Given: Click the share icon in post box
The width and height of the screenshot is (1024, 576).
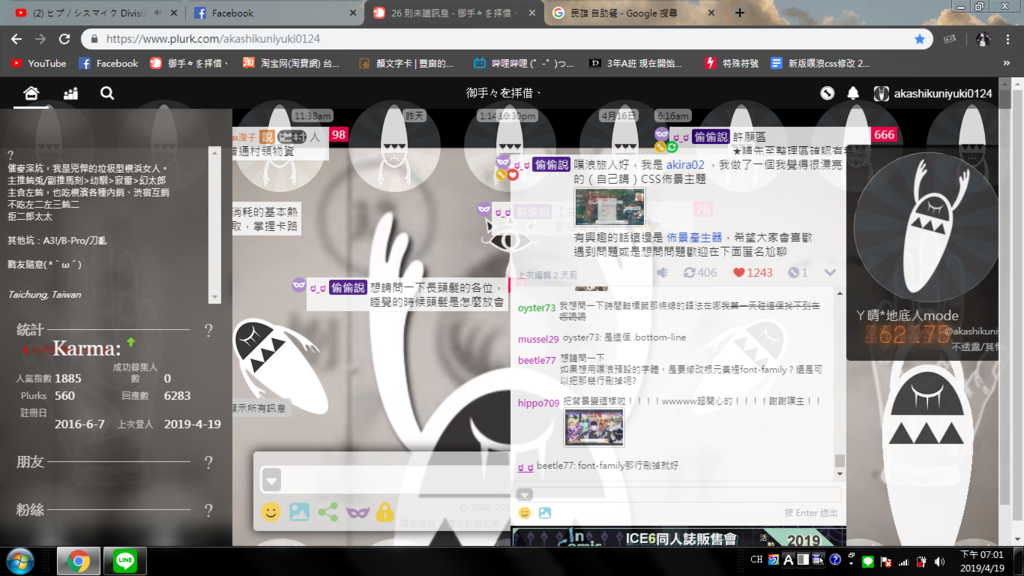Looking at the screenshot, I should (328, 511).
